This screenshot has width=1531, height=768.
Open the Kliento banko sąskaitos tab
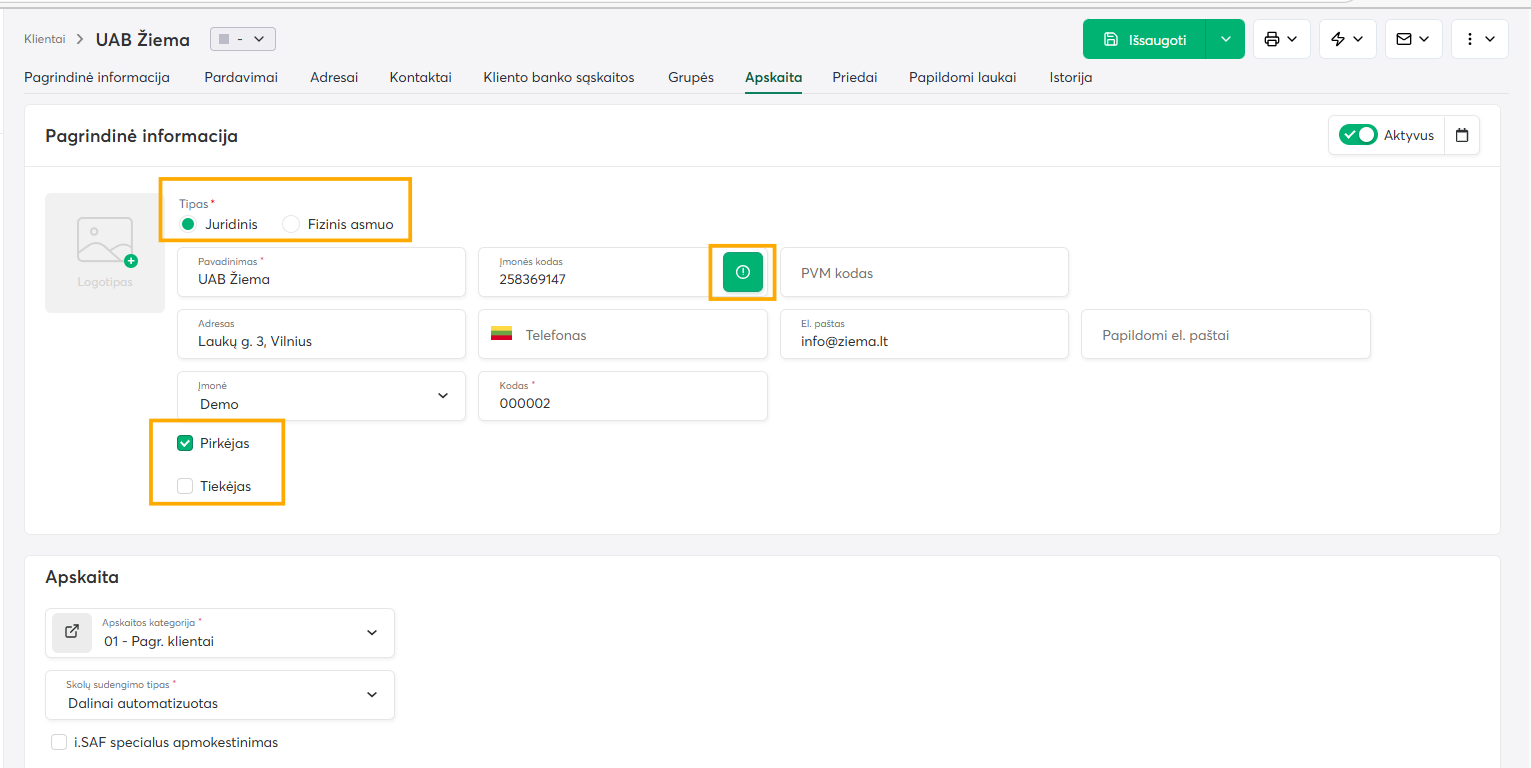[x=558, y=77]
